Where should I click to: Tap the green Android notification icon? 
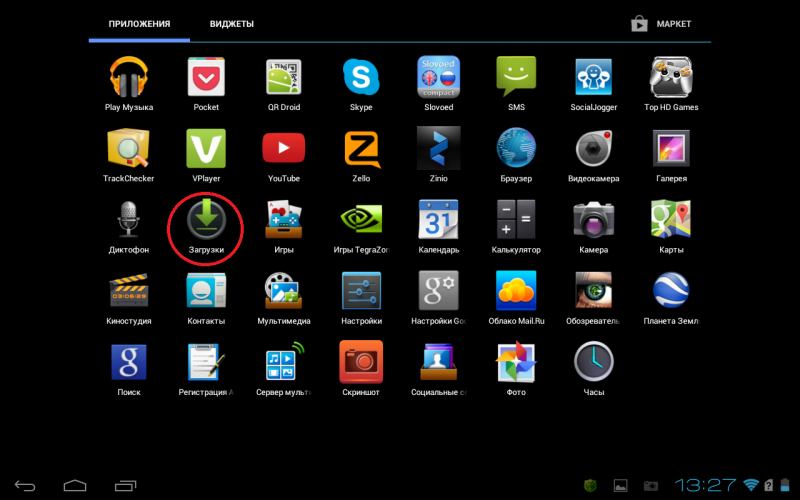[590, 485]
